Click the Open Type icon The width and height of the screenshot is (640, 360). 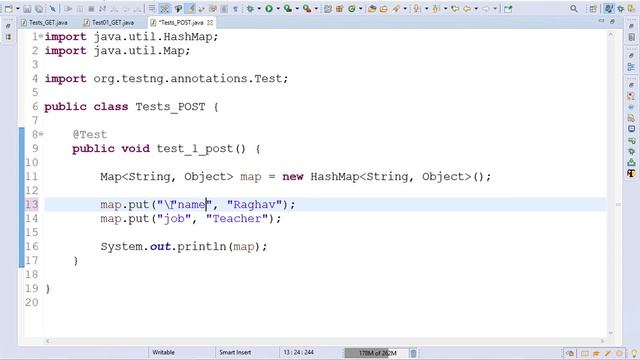coord(371,9)
